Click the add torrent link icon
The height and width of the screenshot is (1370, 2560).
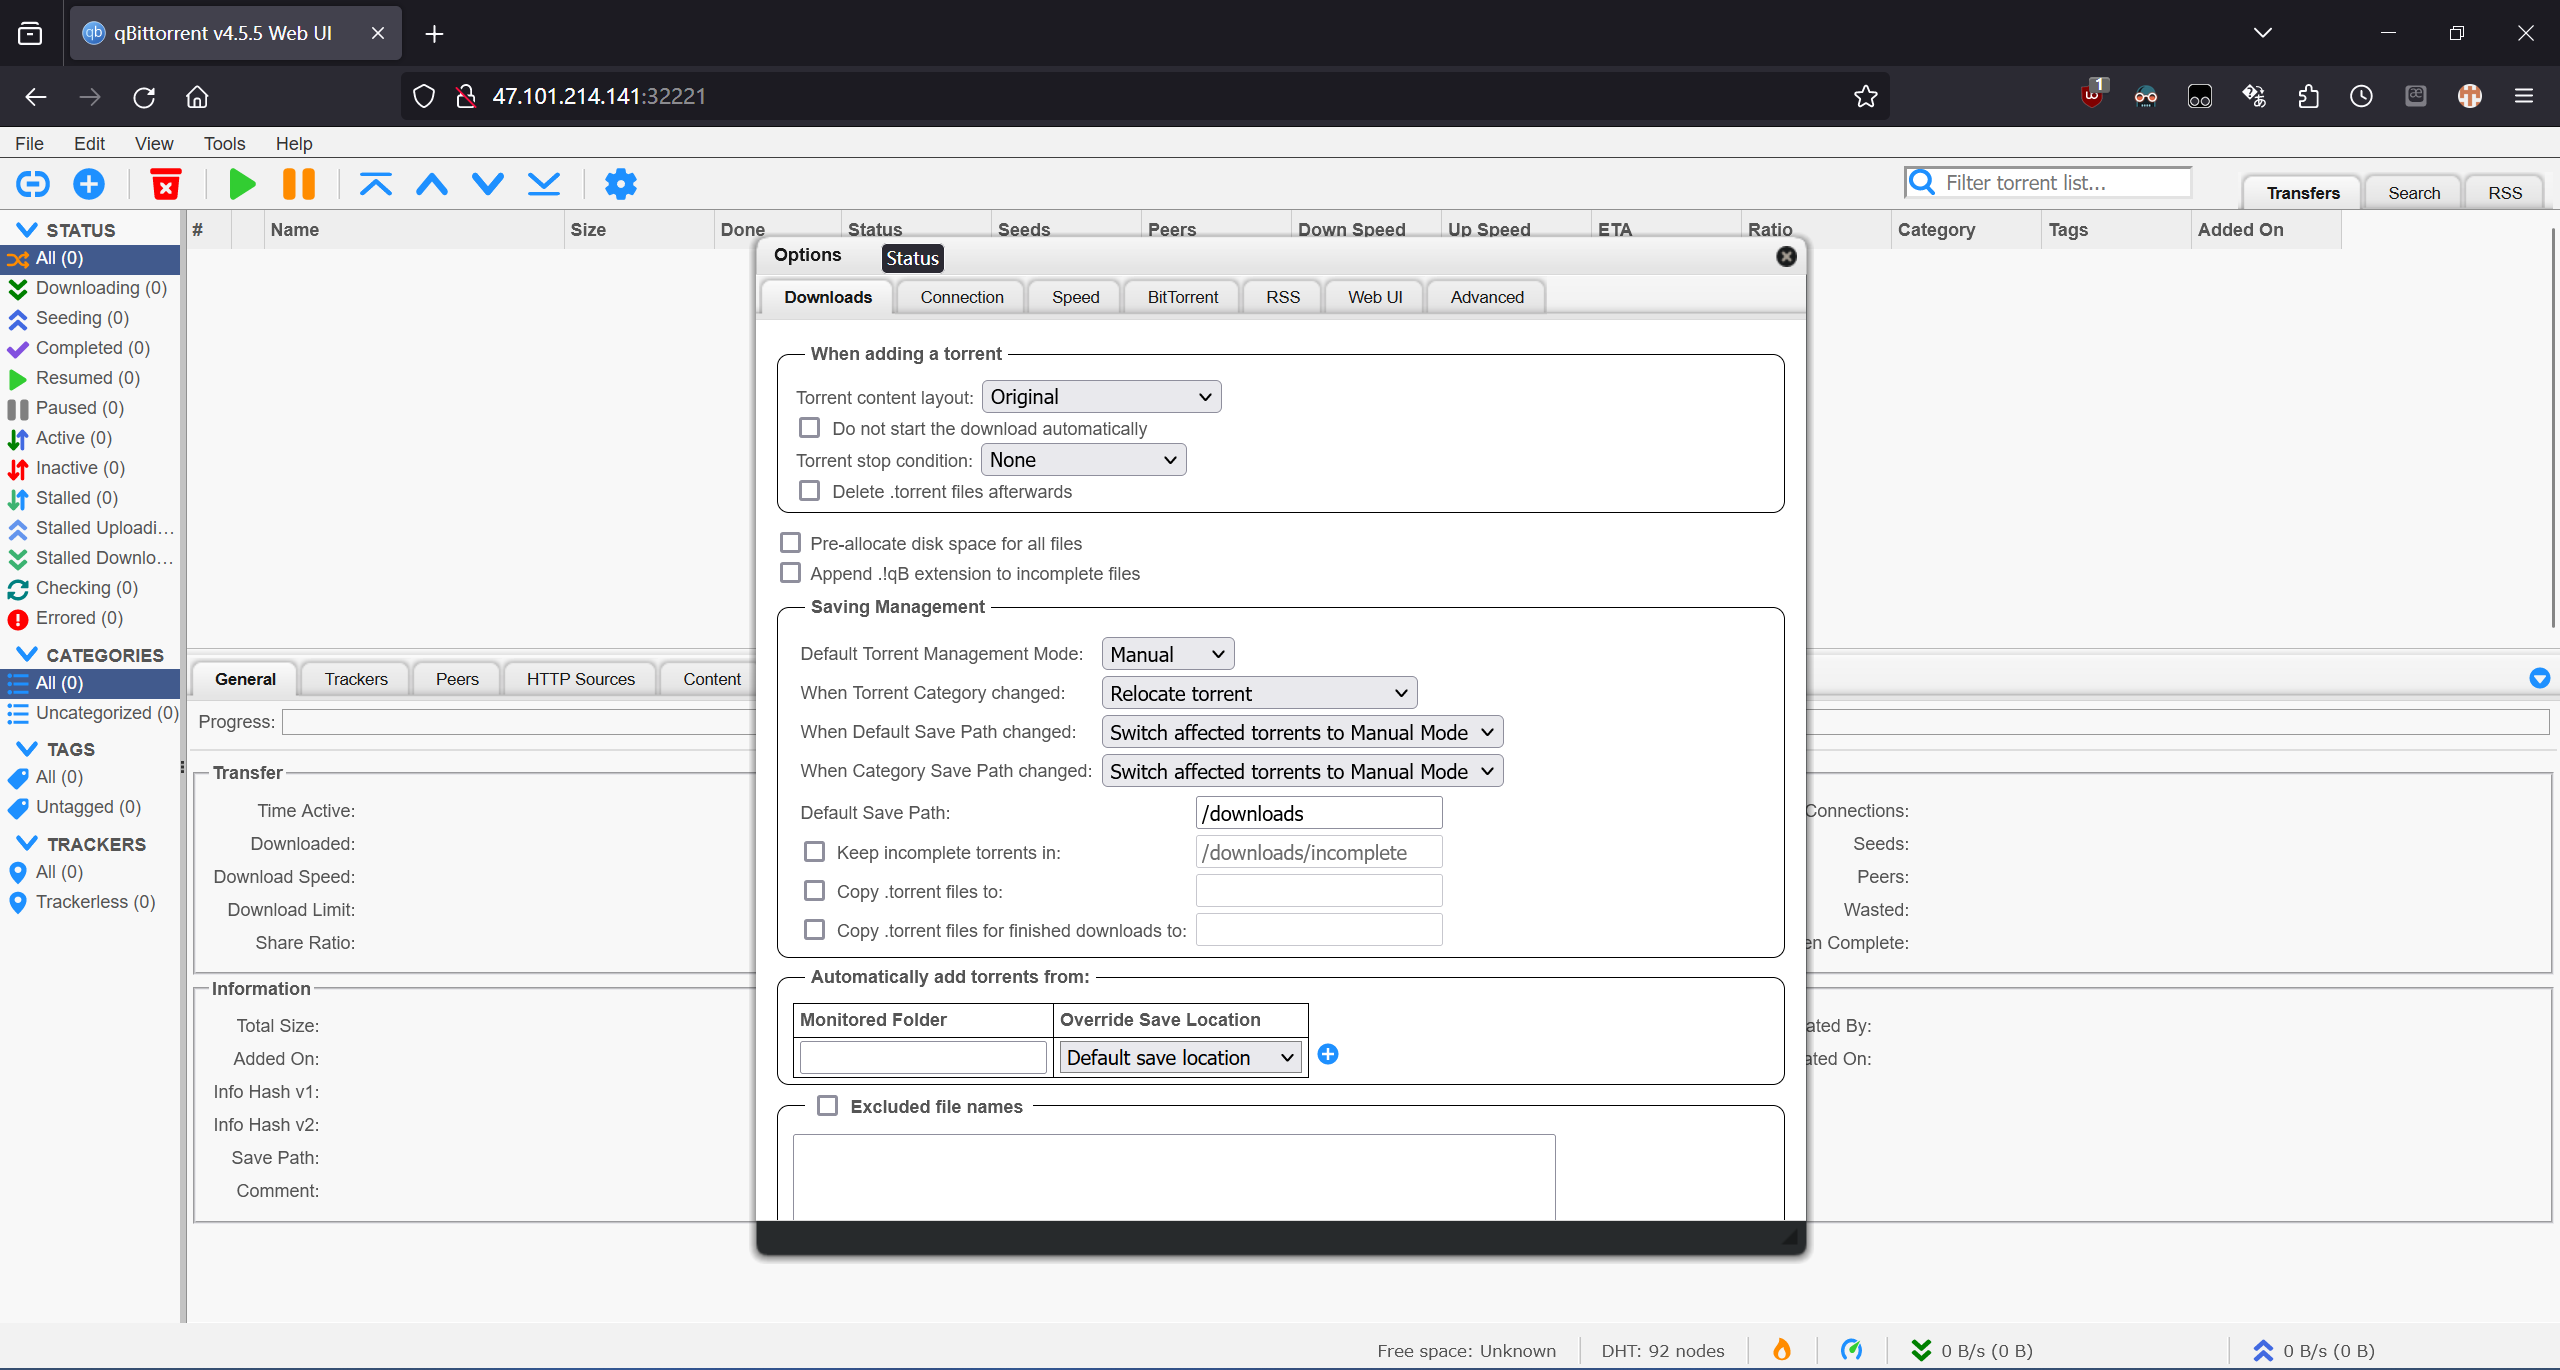click(x=33, y=184)
